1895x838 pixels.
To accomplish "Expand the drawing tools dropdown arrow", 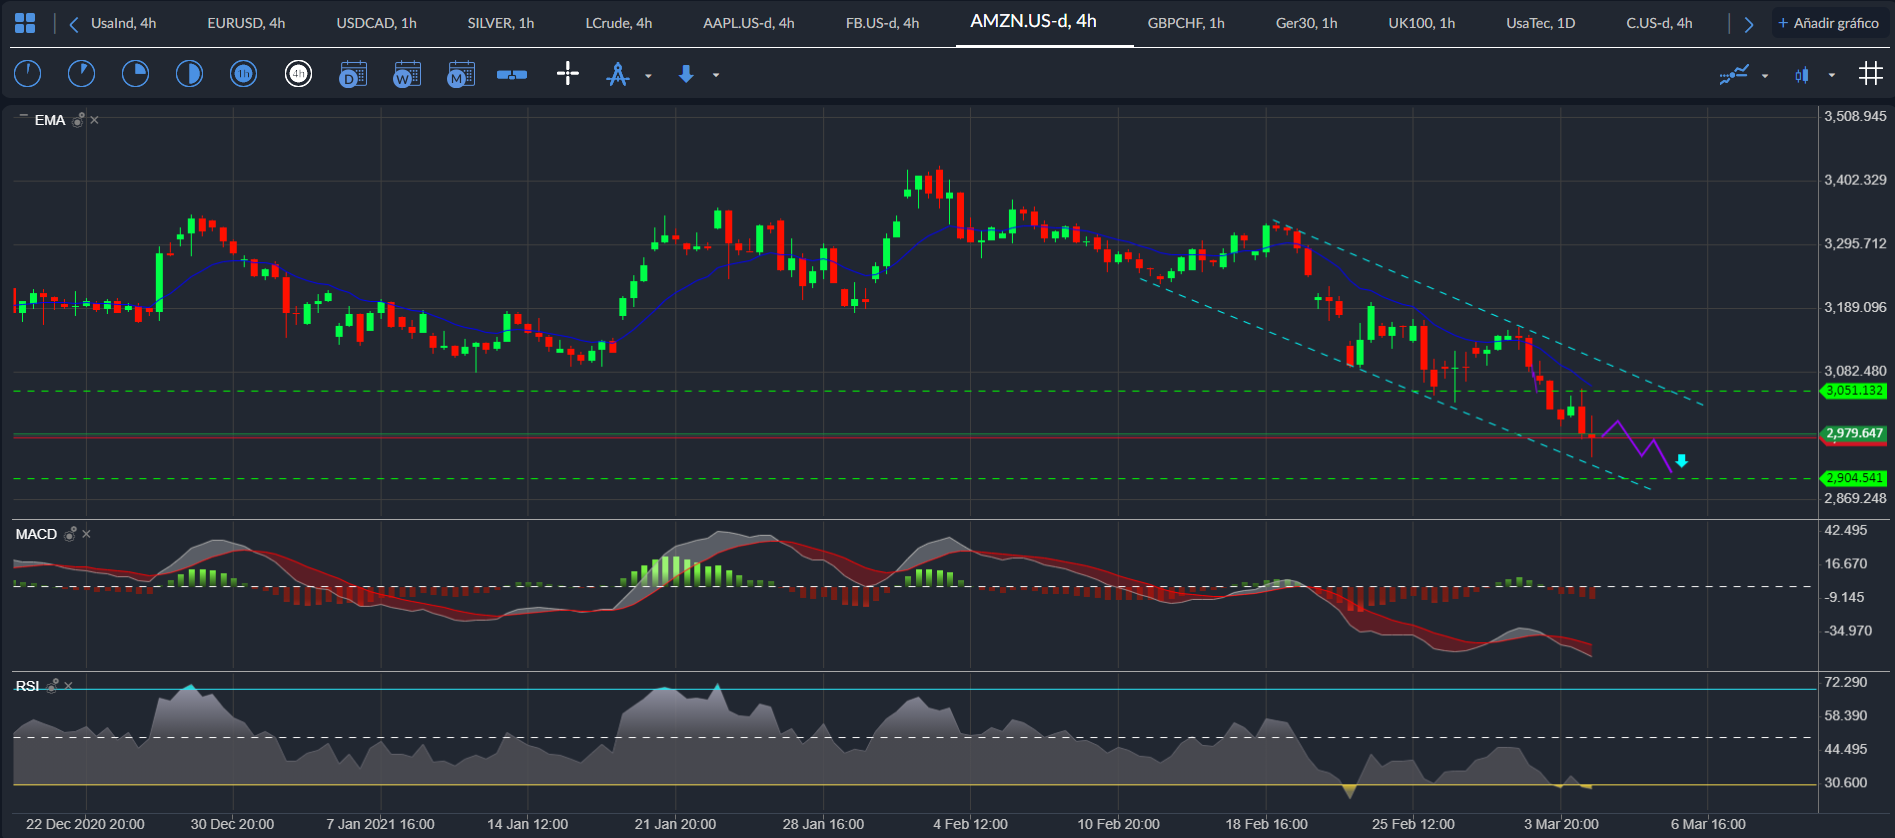I will pos(648,76).
